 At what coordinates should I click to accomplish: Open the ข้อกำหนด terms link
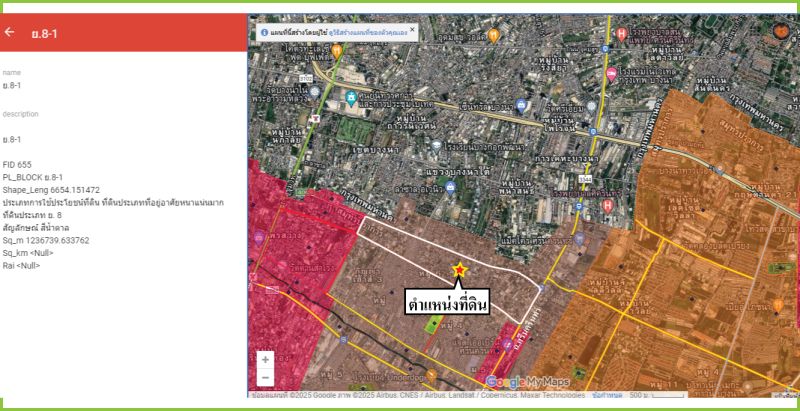607,395
